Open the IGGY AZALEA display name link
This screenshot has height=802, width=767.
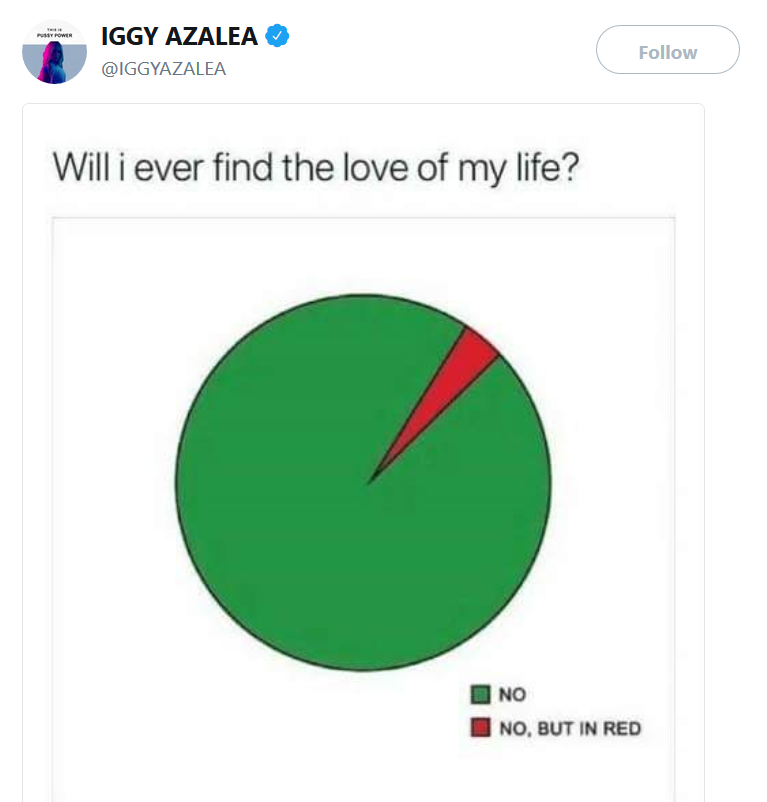[x=180, y=37]
